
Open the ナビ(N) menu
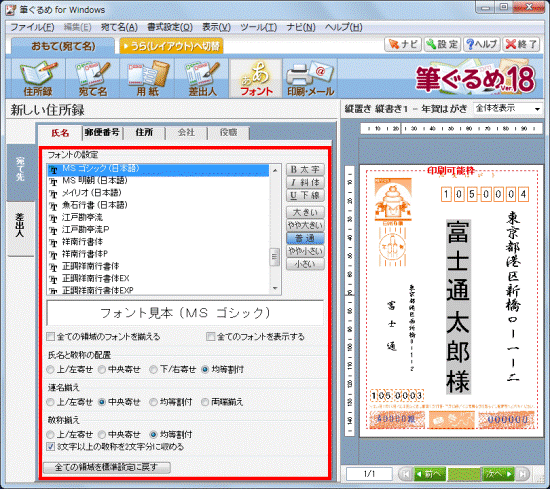[x=301, y=27]
